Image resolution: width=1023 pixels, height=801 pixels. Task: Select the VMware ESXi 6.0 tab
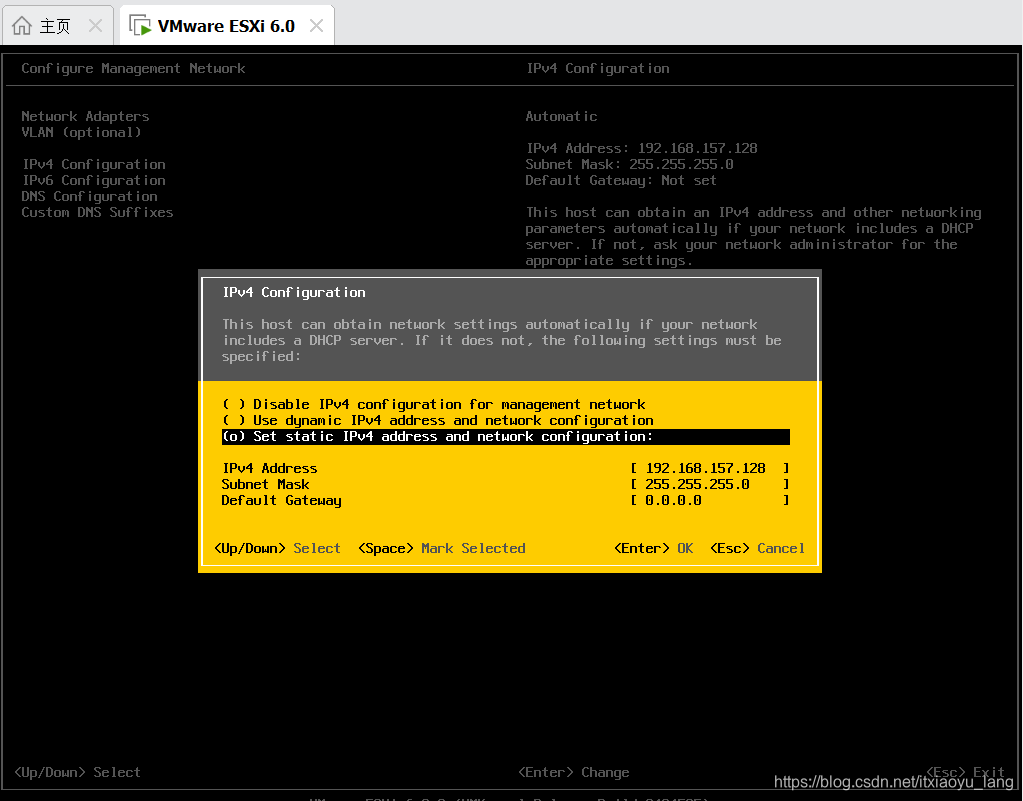(226, 25)
